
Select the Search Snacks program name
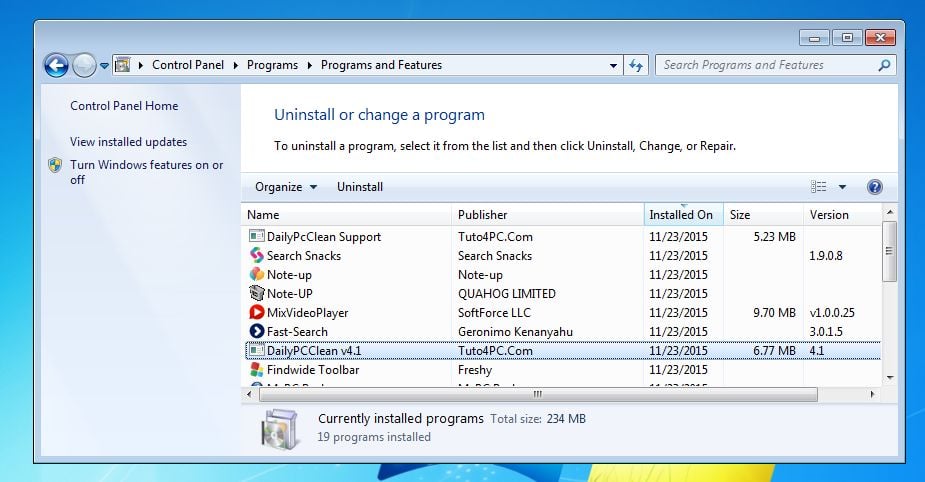pyautogui.click(x=303, y=255)
